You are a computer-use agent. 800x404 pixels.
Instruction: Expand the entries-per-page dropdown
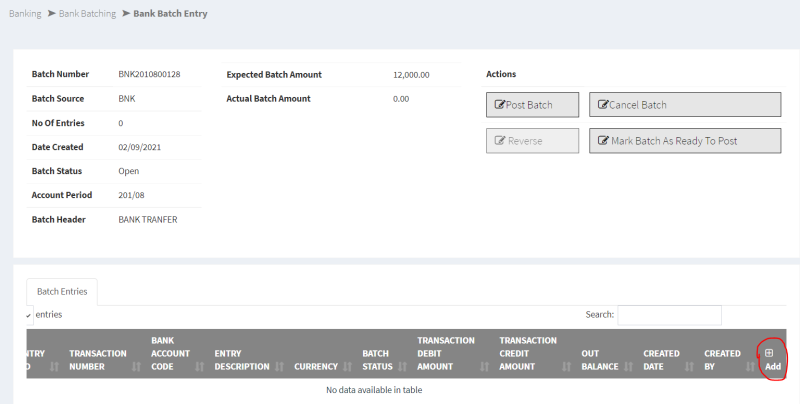point(29,315)
